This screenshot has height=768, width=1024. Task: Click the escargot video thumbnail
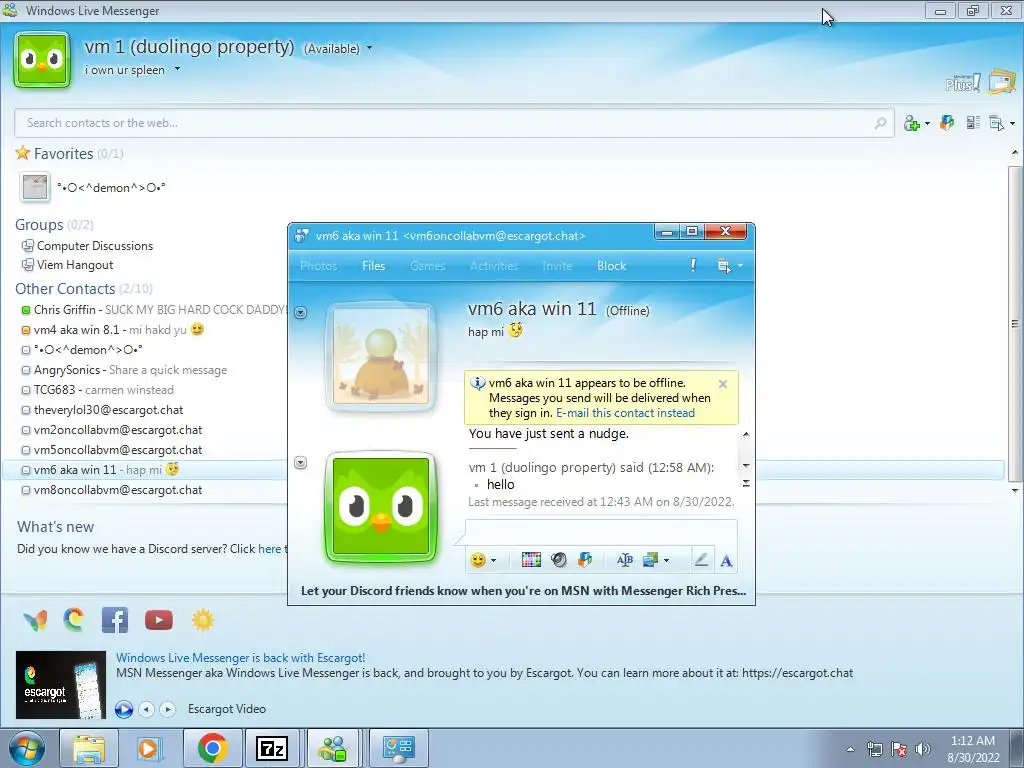(x=60, y=685)
